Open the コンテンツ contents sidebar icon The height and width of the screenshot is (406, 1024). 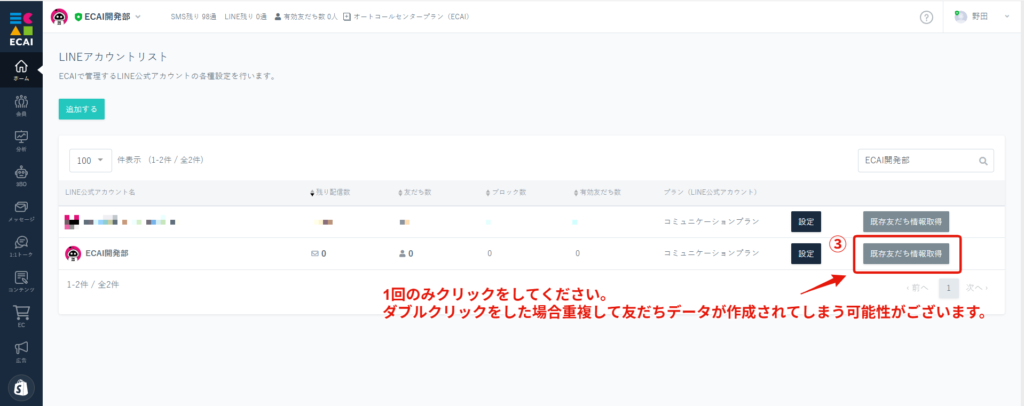(21, 281)
